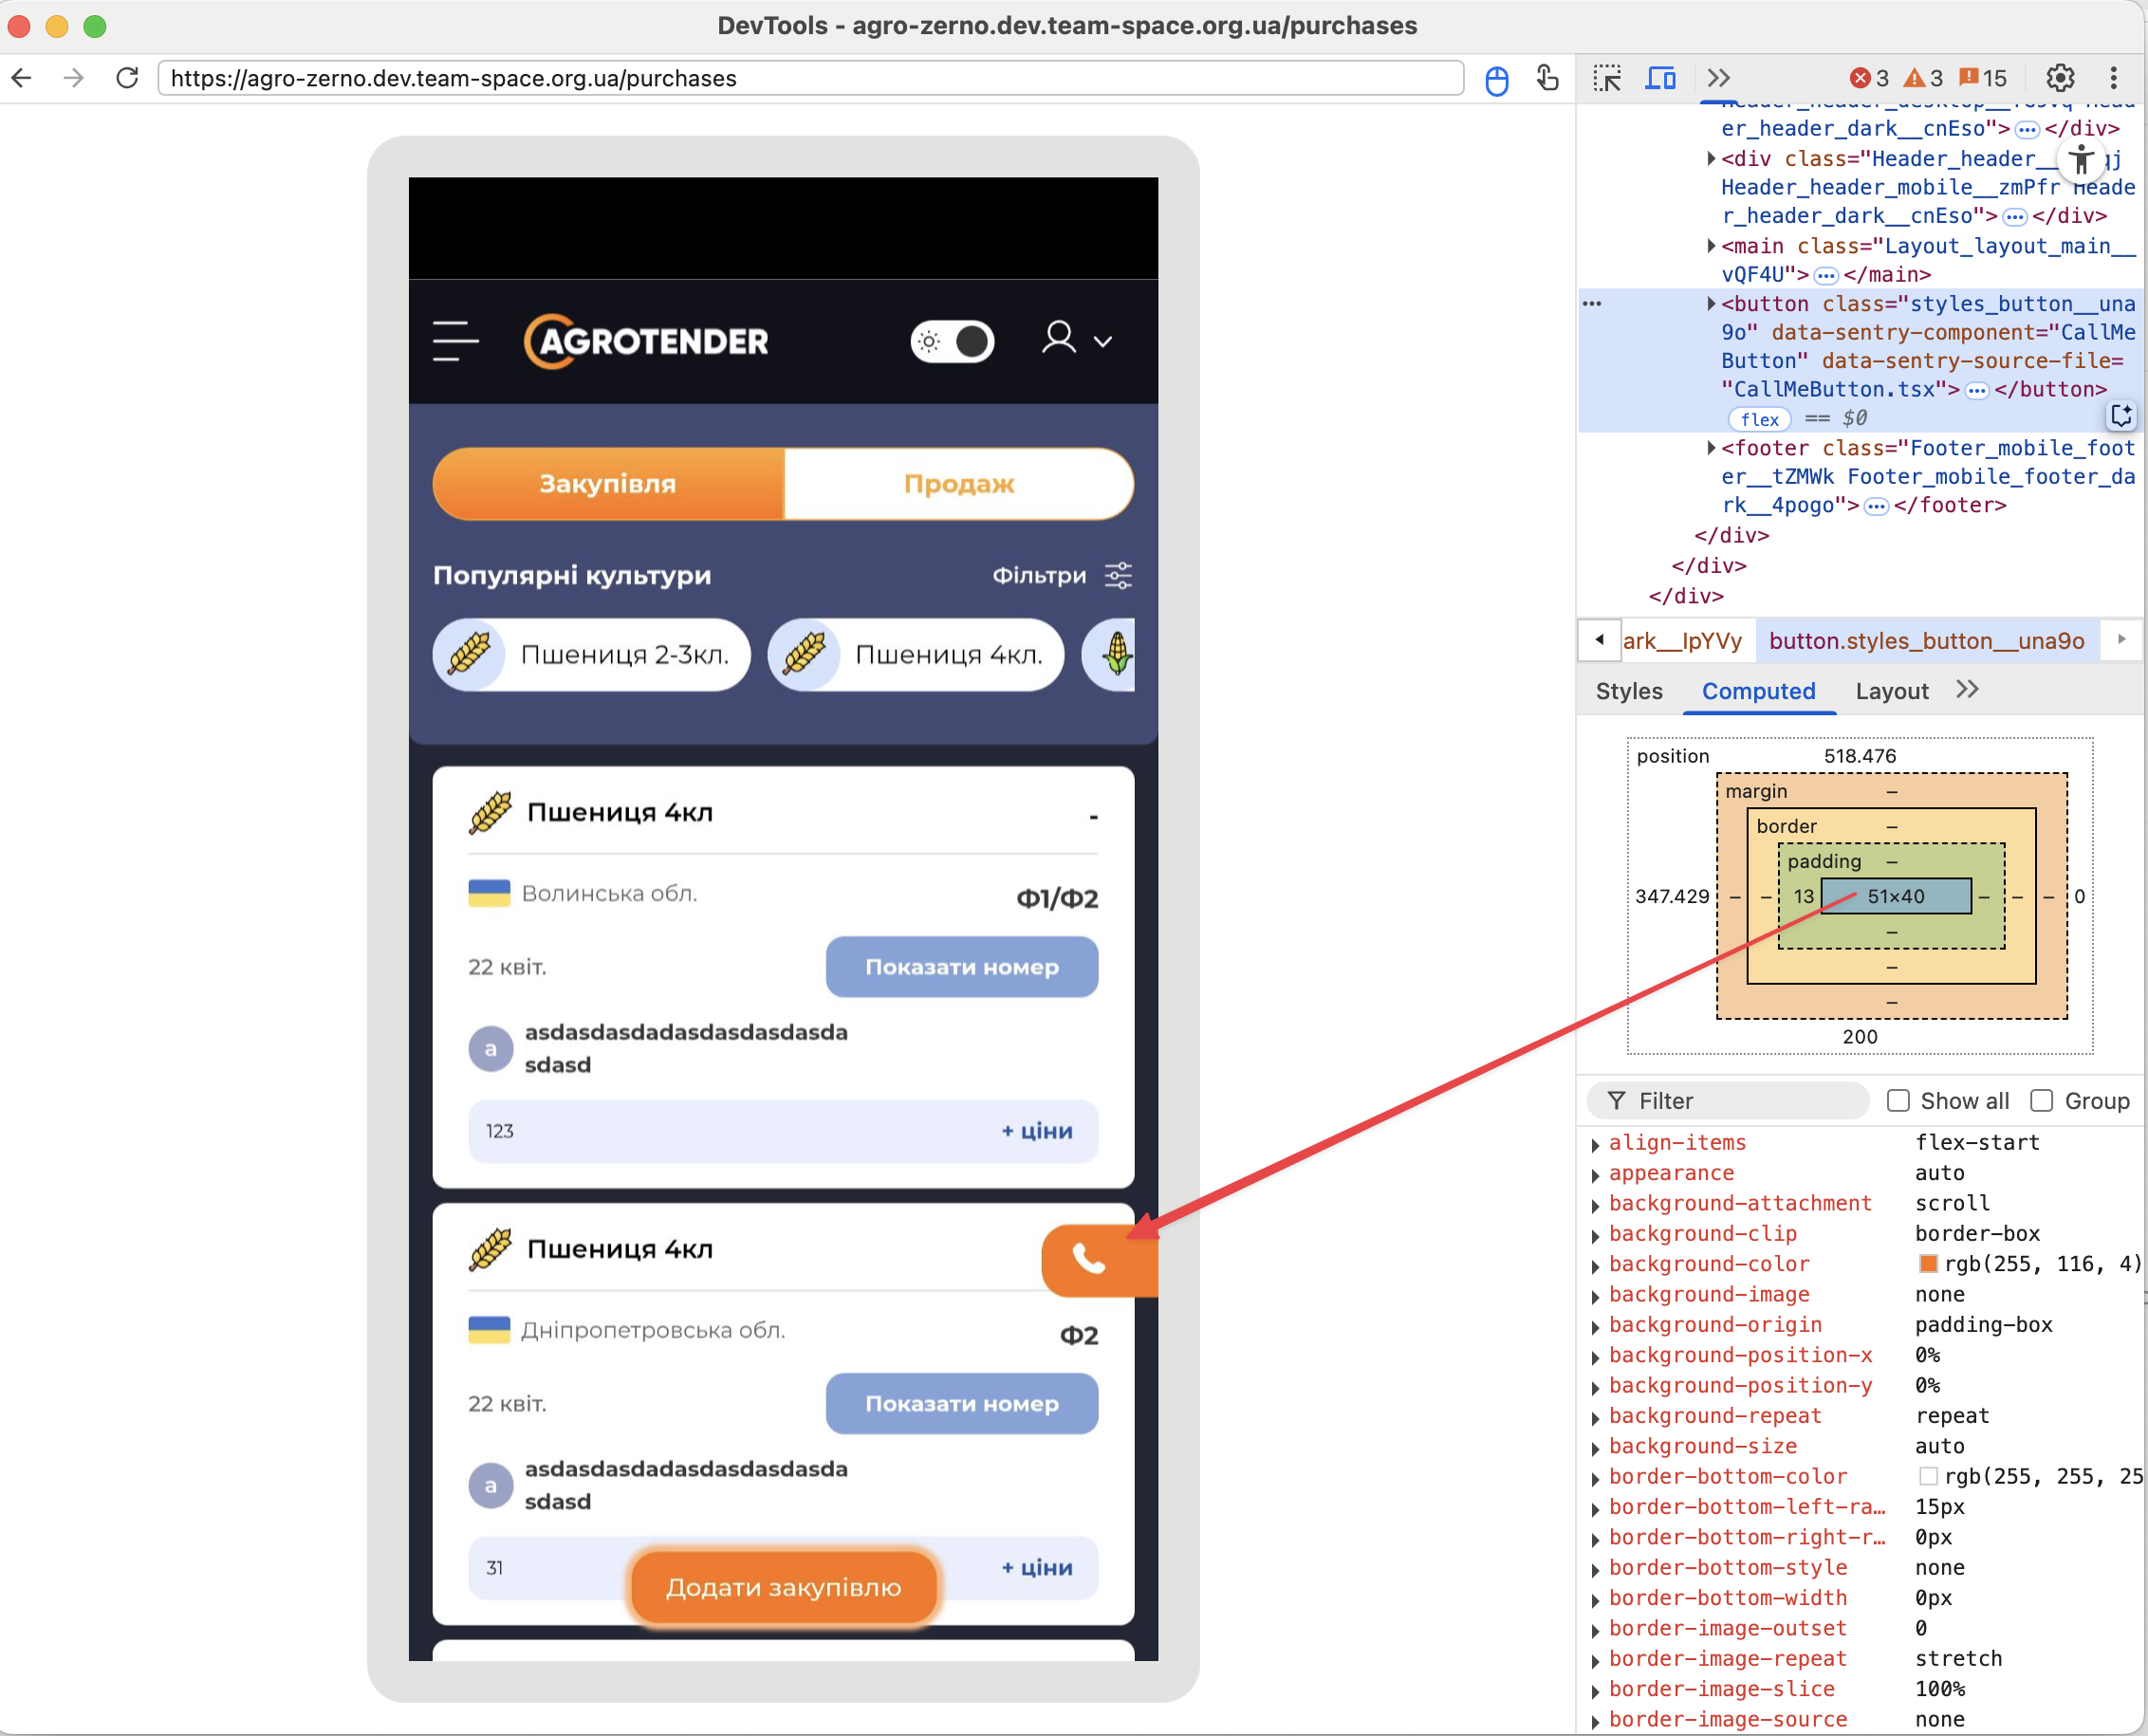Open DevTools settings gear
This screenshot has height=1736, width=2148.
[2059, 78]
